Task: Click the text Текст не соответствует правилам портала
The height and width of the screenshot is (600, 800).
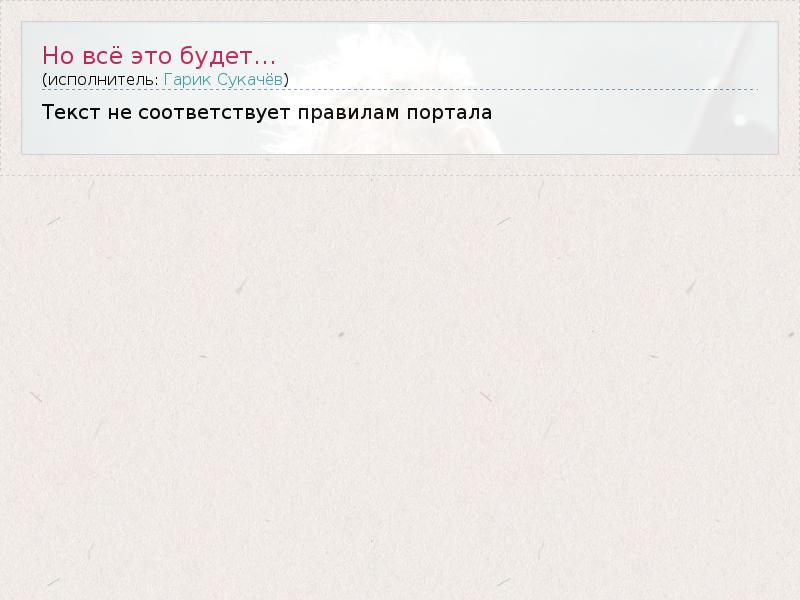Action: pyautogui.click(x=267, y=111)
